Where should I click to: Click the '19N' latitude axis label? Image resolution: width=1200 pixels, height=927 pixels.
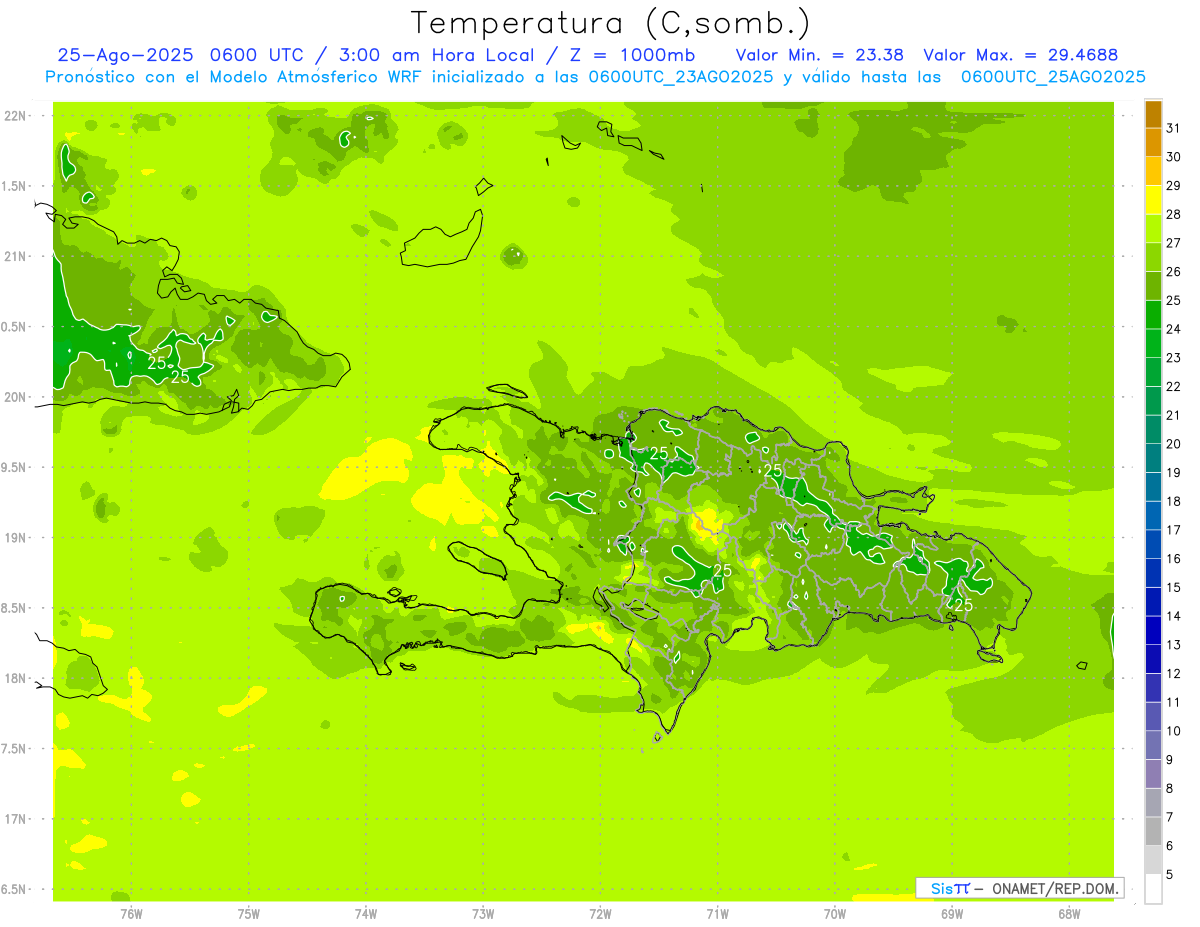pyautogui.click(x=15, y=538)
